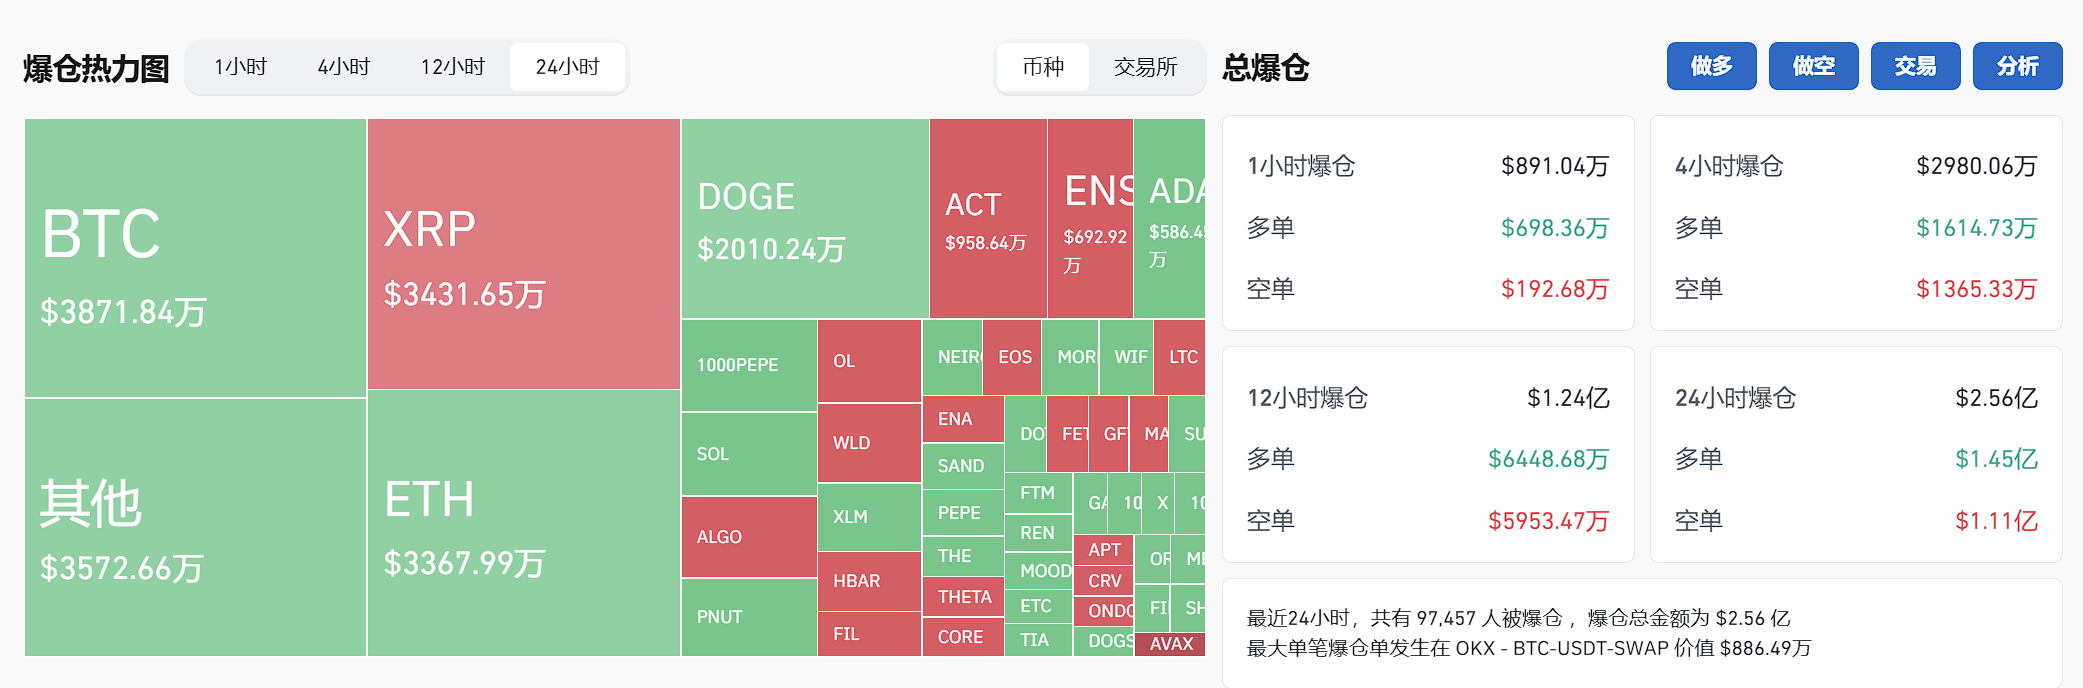Click 24小时 空单 value $1.11亿

click(x=1996, y=521)
